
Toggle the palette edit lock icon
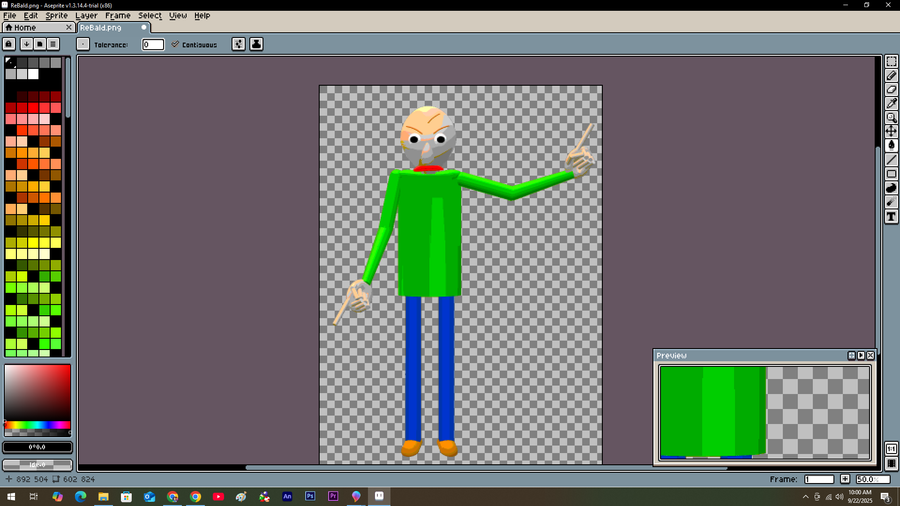pyautogui.click(x=9, y=44)
